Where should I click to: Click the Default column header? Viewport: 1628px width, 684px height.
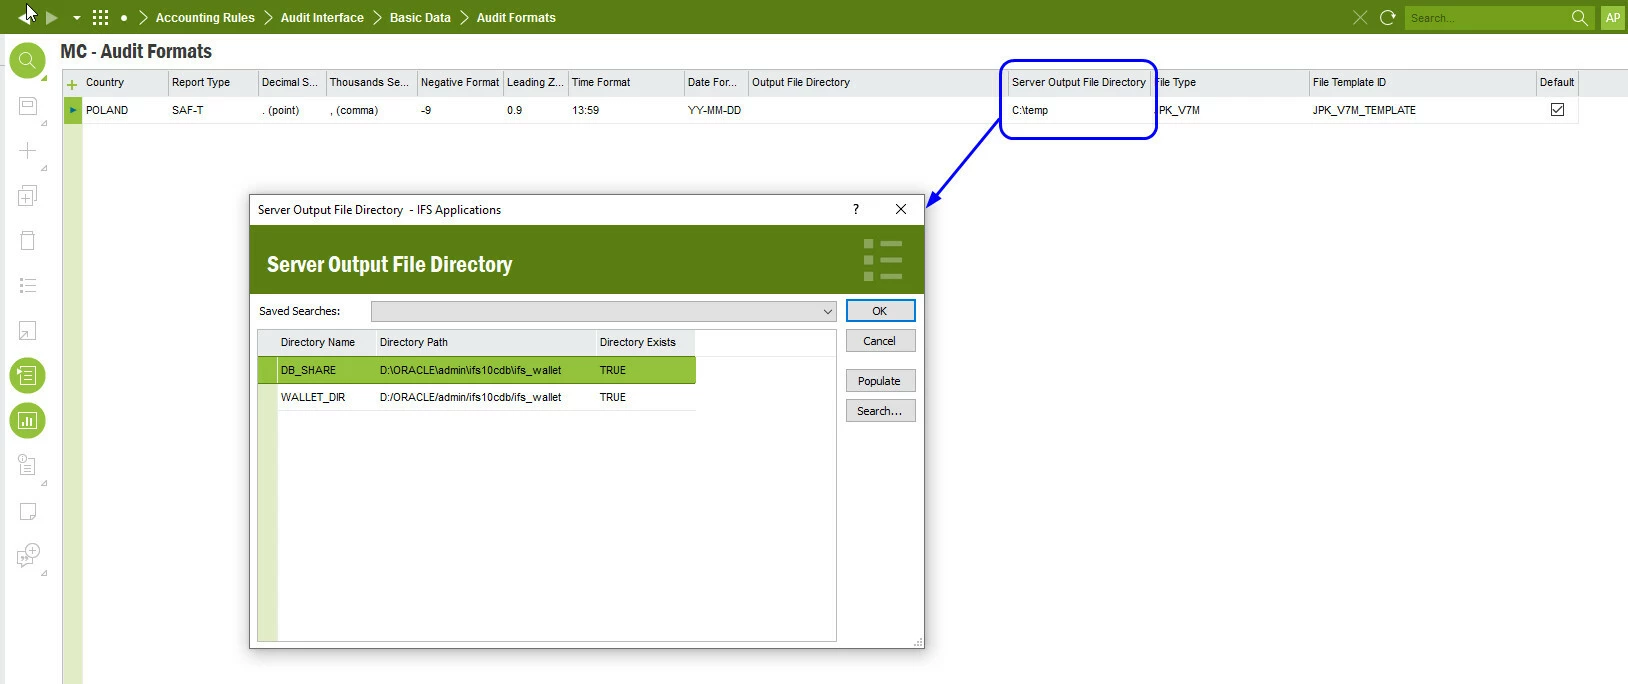click(1557, 82)
